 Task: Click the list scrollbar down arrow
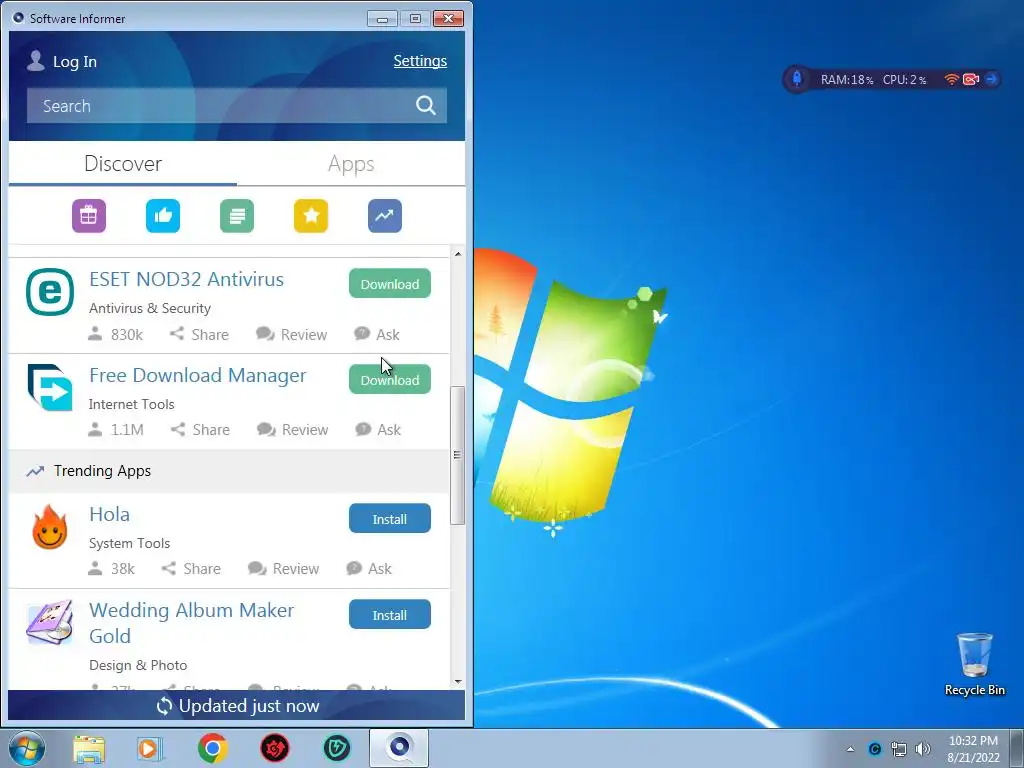click(458, 682)
